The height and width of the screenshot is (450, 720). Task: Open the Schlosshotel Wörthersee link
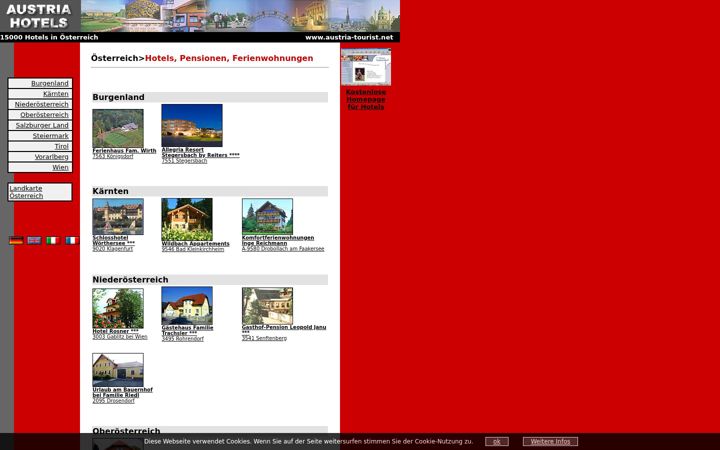[x=114, y=241]
